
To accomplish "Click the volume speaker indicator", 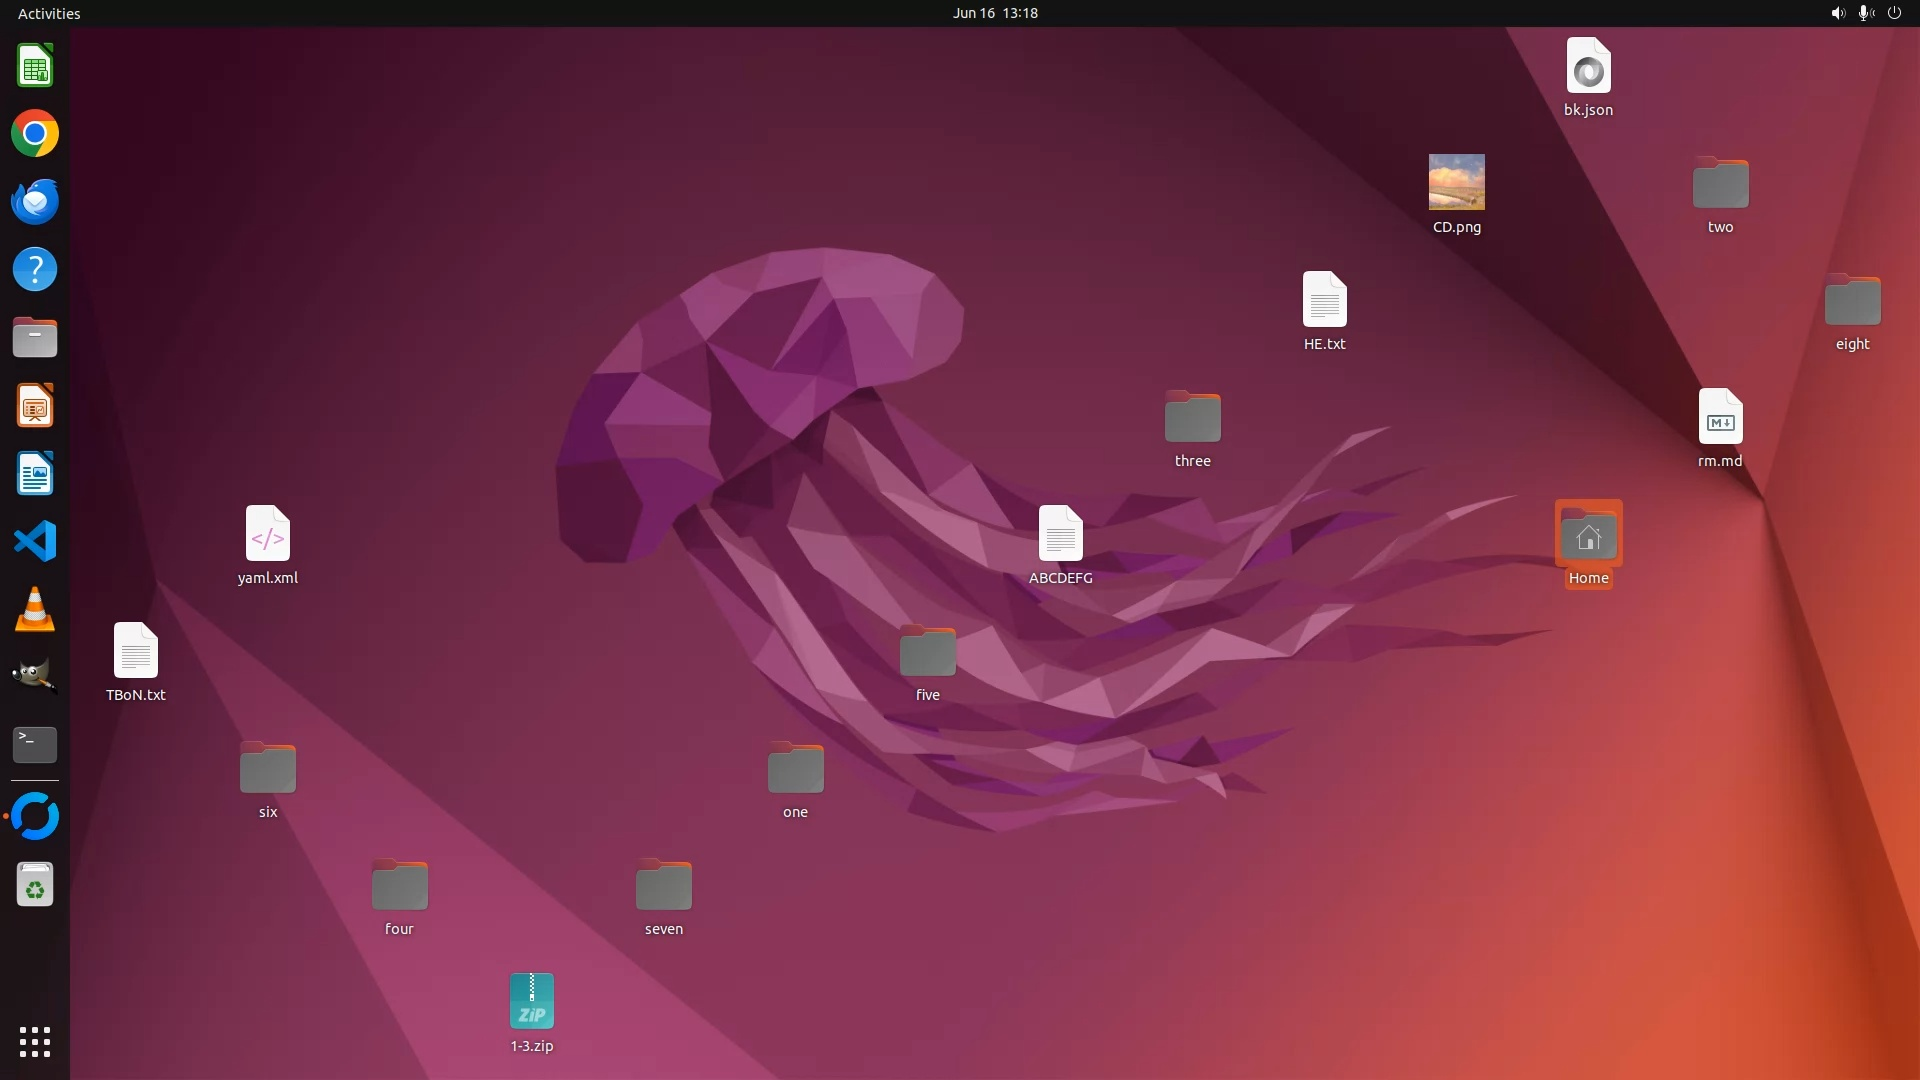I will (1837, 13).
